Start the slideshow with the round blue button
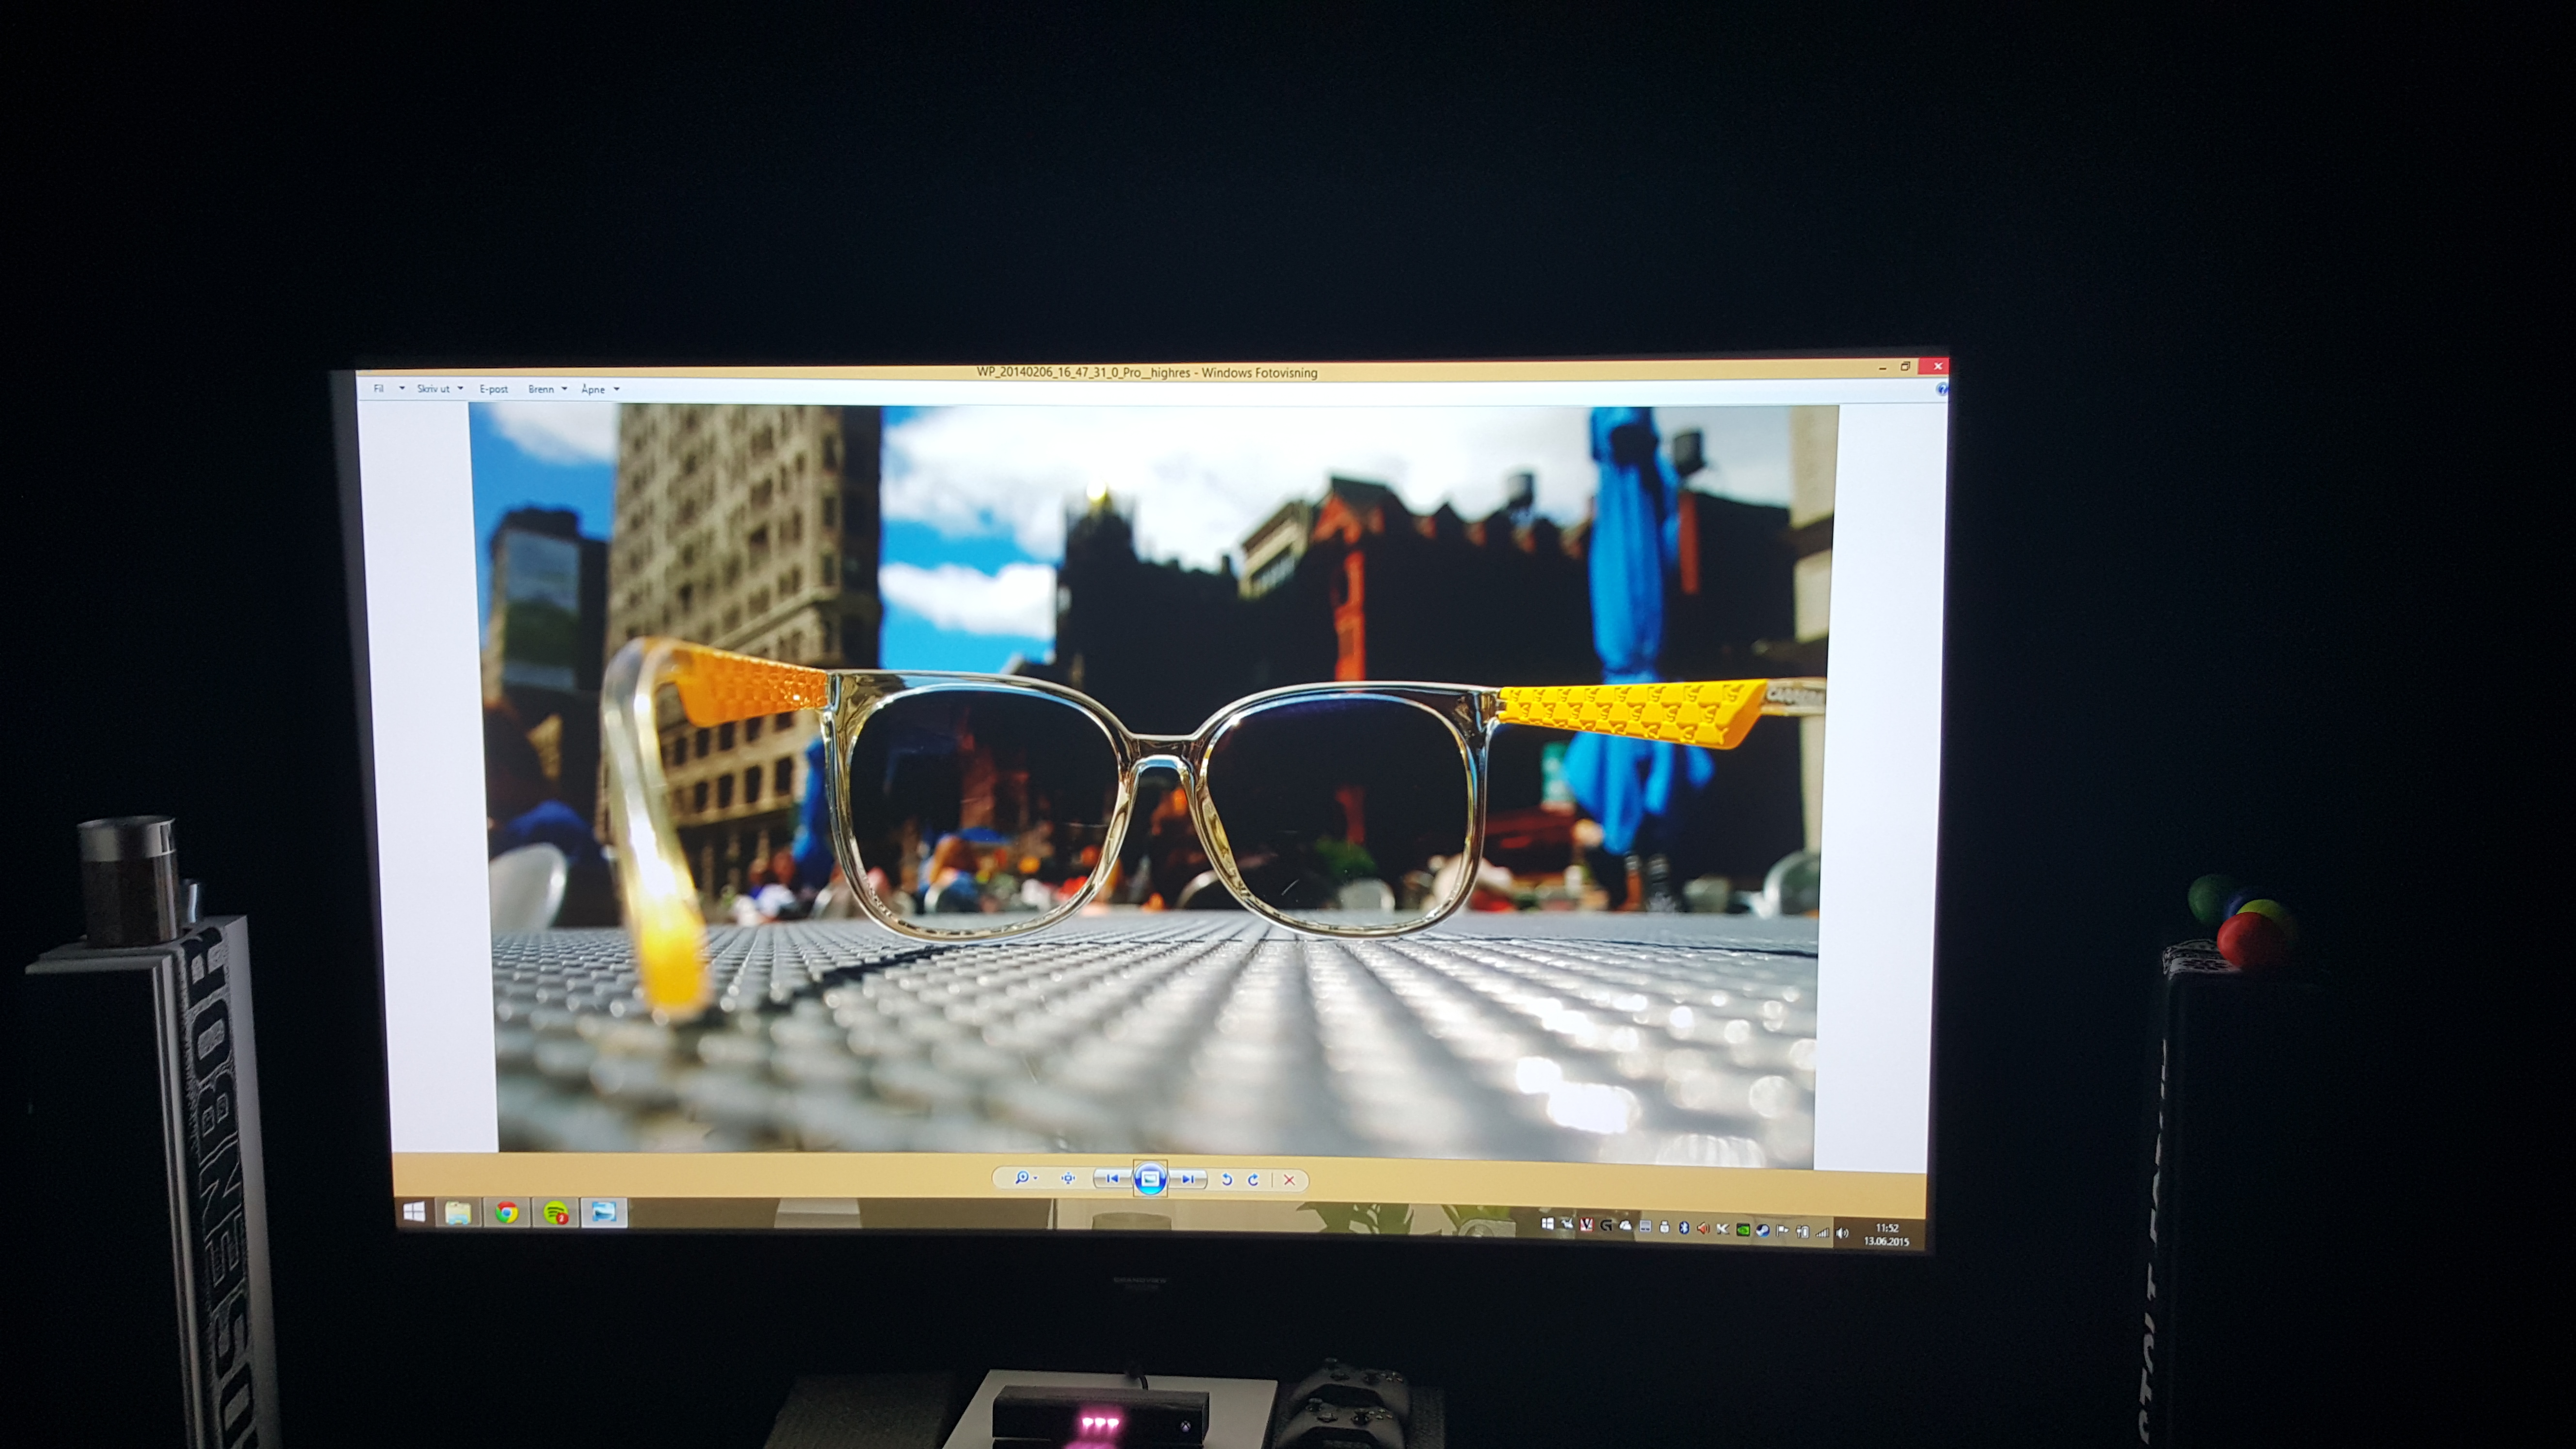2576x1449 pixels. [x=1150, y=1179]
